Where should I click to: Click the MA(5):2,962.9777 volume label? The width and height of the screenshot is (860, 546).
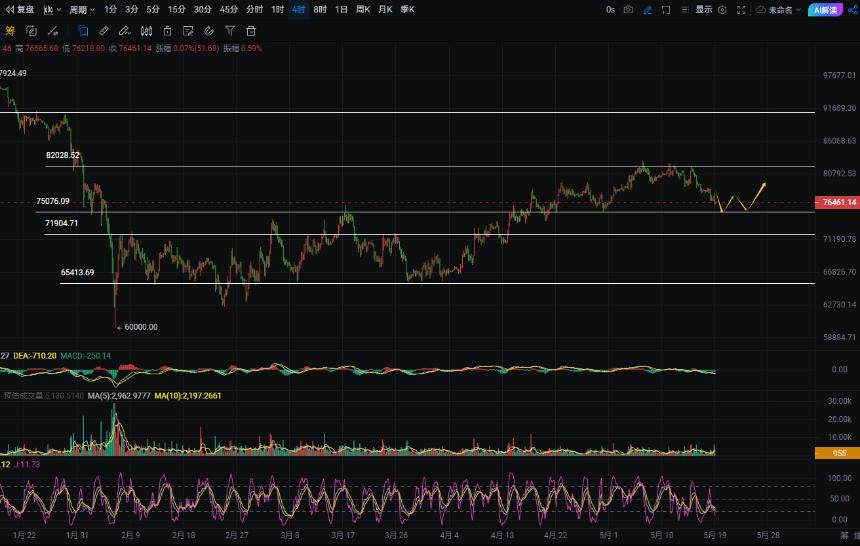pos(119,396)
